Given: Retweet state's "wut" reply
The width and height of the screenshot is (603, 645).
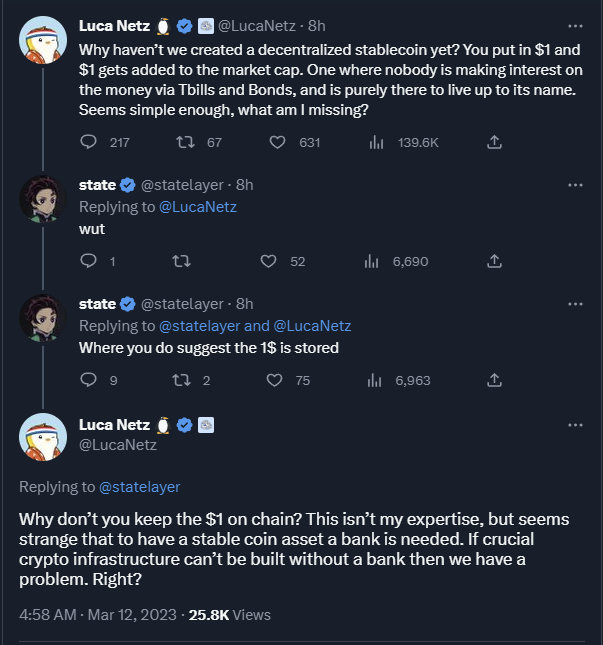Looking at the screenshot, I should tap(182, 261).
